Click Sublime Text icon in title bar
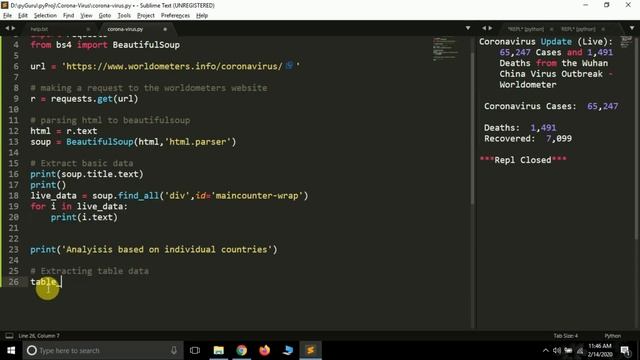 pos(5,5)
